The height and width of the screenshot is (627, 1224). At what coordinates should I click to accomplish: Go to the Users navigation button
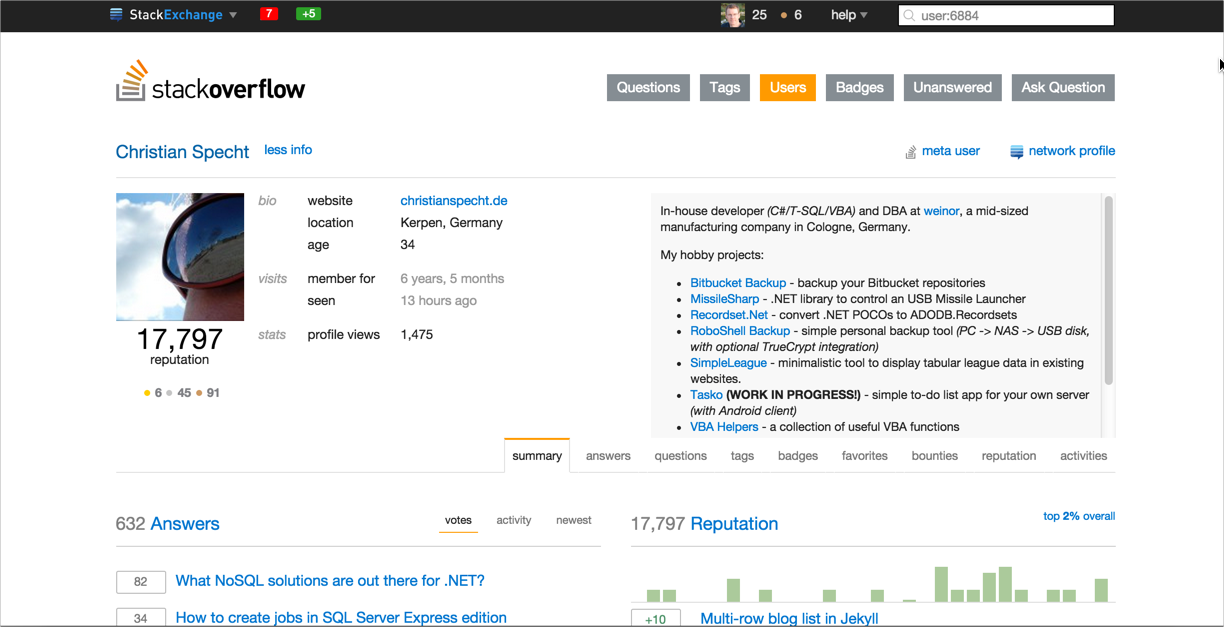[787, 87]
